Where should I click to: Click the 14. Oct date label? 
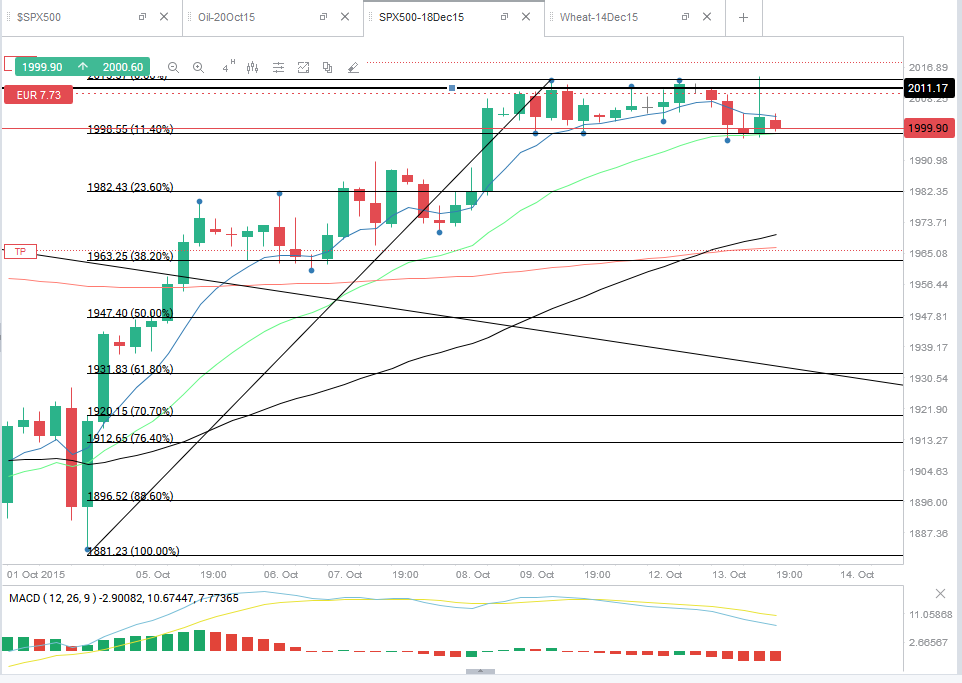[857, 574]
